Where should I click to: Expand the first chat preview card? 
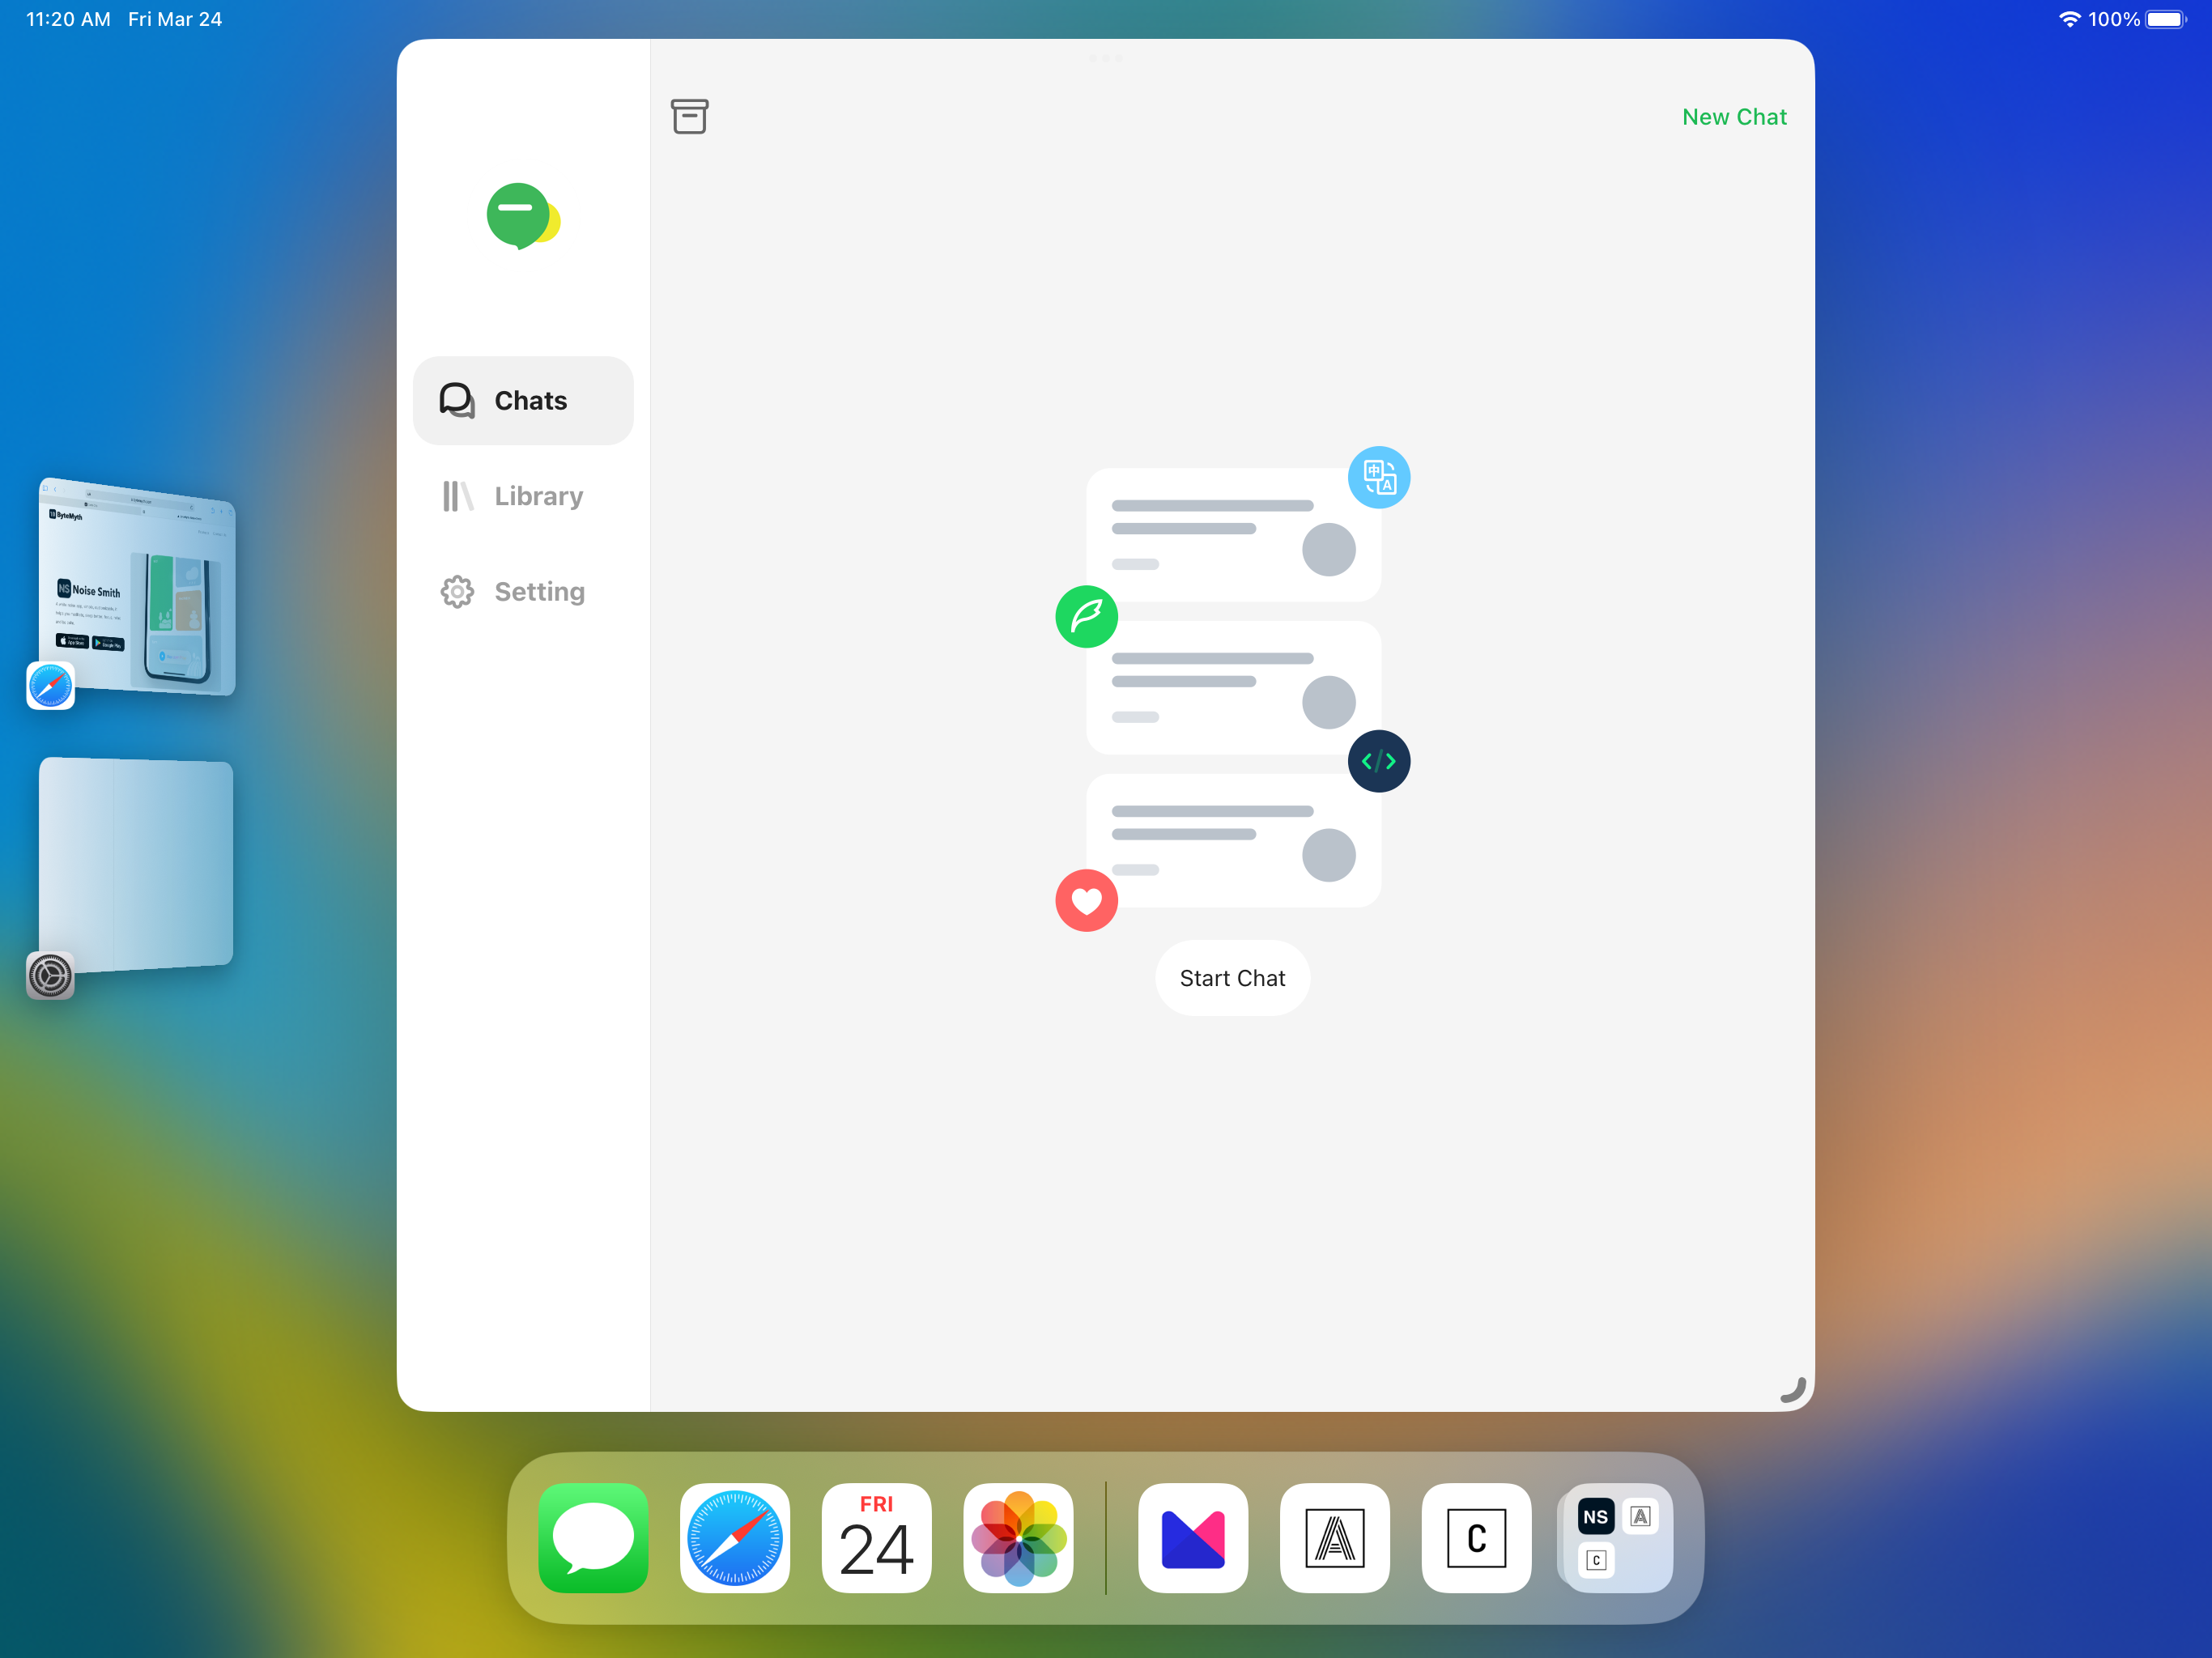pyautogui.click(x=1231, y=531)
